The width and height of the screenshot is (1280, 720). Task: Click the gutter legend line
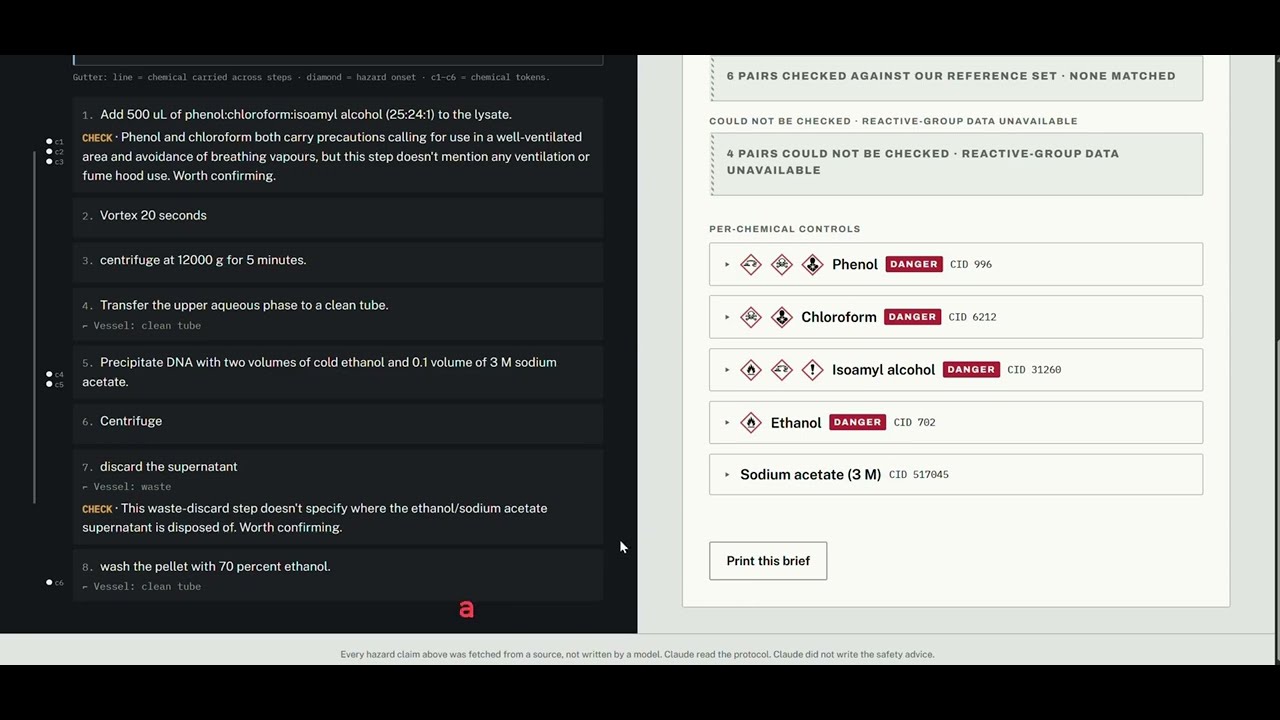[x=311, y=77]
